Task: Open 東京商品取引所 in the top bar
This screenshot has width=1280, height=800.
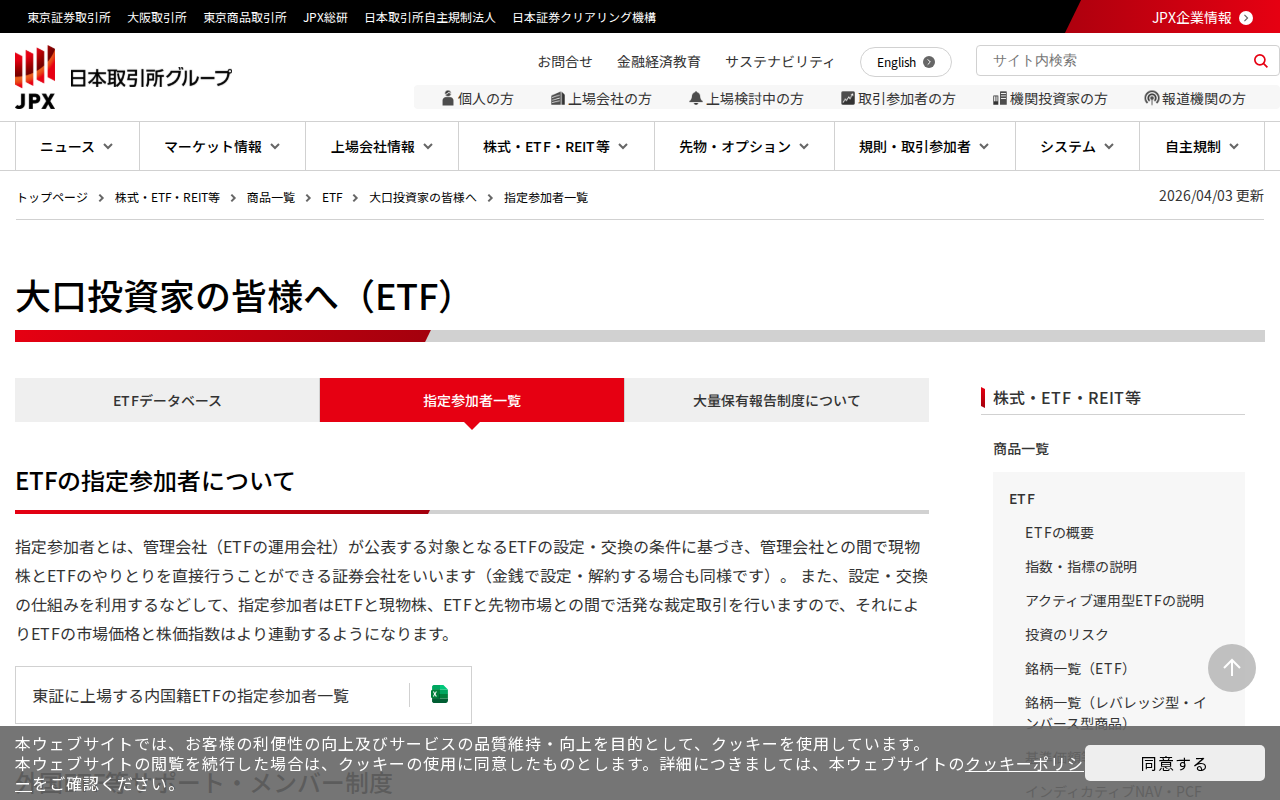Action: coord(245,17)
